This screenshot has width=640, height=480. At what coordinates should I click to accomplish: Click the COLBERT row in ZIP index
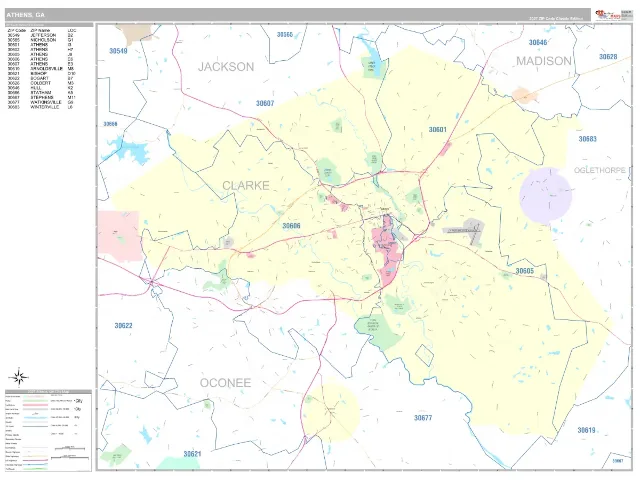[x=41, y=83]
